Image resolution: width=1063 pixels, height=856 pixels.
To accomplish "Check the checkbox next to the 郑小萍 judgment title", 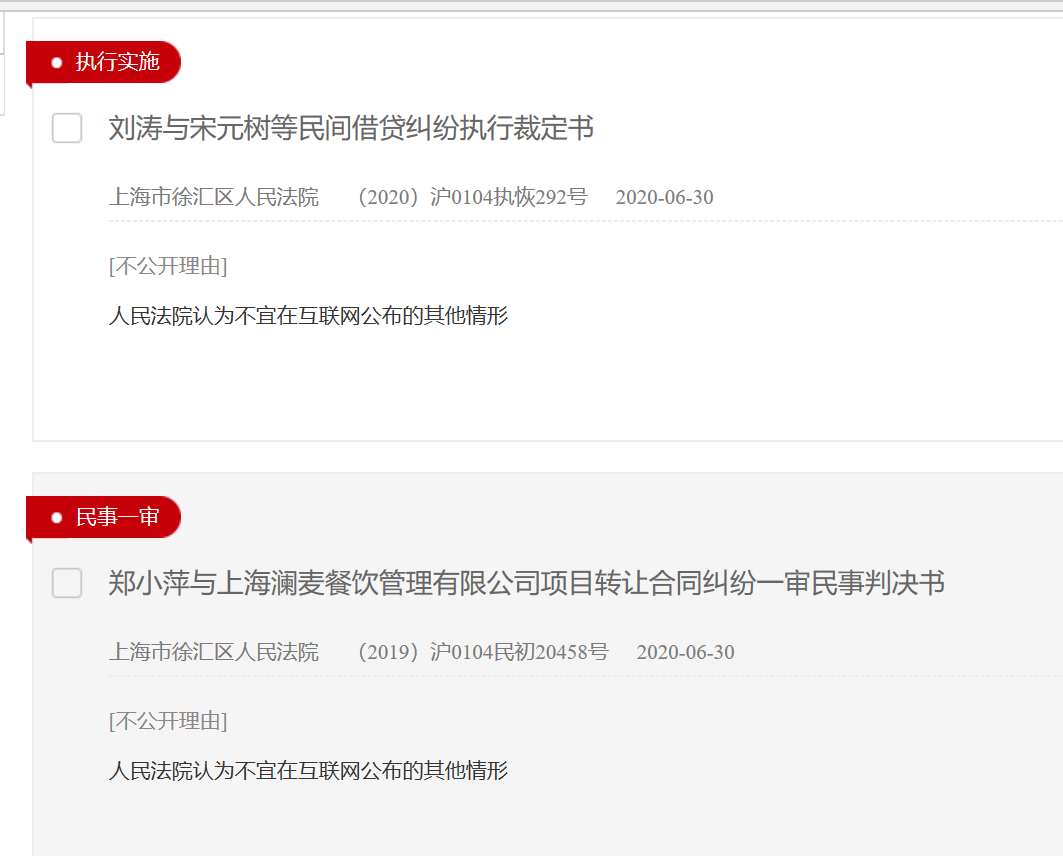I will click(66, 584).
